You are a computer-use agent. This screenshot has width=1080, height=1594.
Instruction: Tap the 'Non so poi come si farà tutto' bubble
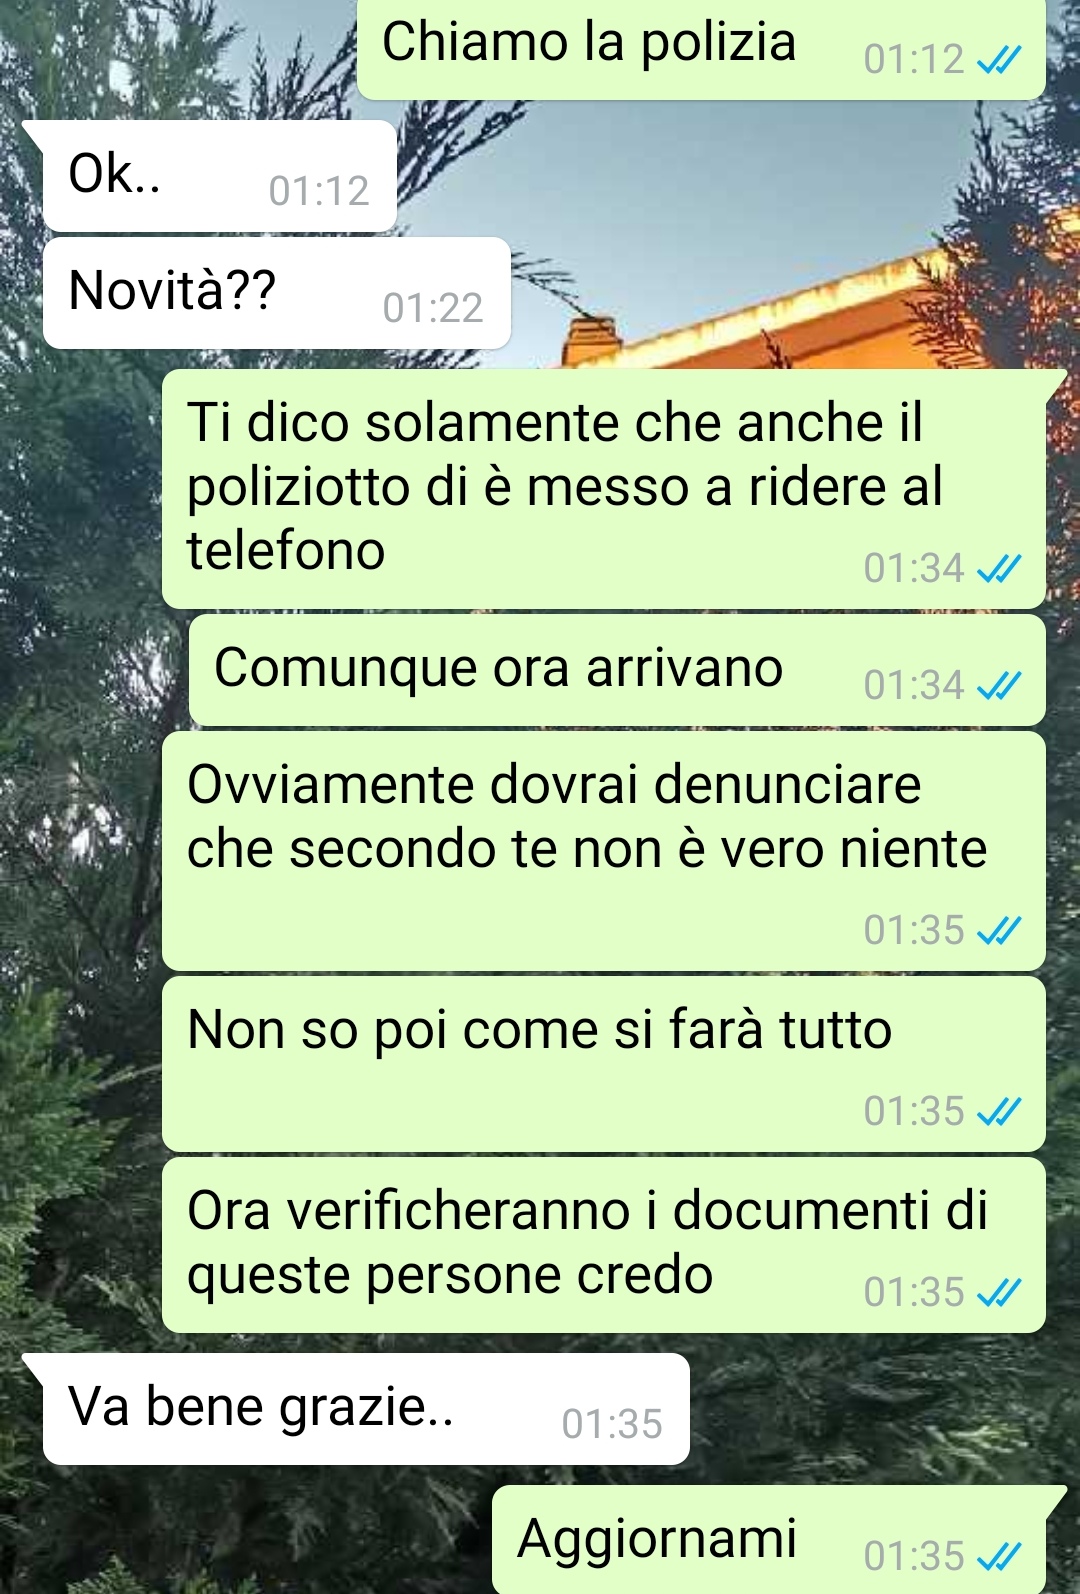(x=604, y=1064)
